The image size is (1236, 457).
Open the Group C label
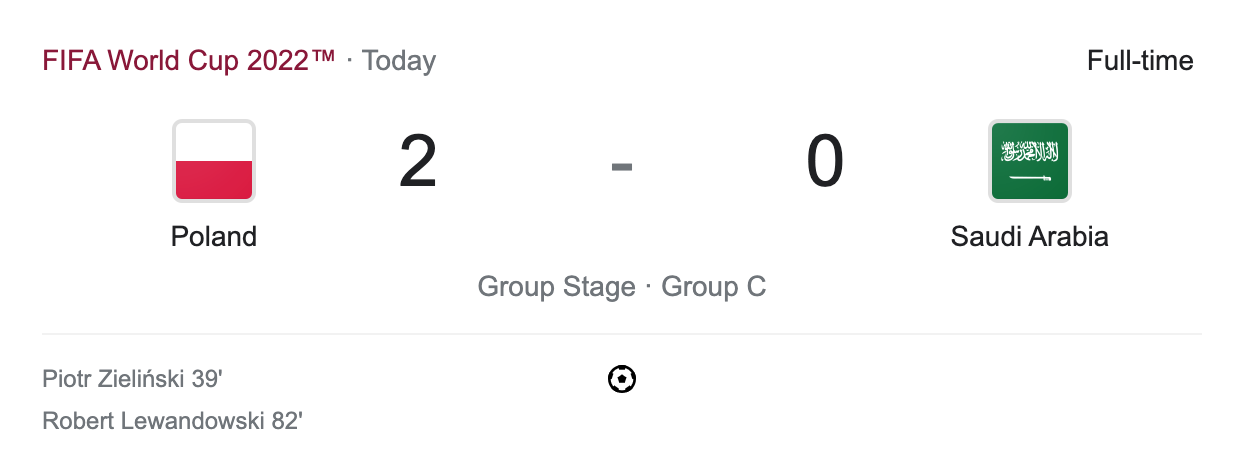pyautogui.click(x=714, y=287)
